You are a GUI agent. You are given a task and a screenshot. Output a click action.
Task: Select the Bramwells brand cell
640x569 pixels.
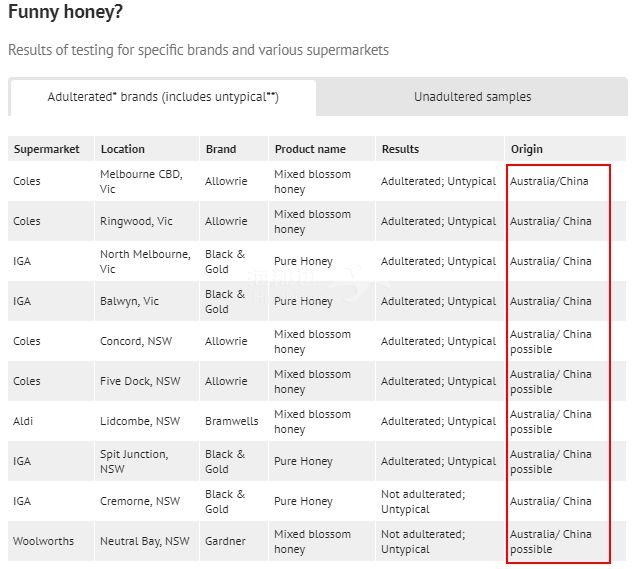pos(231,421)
